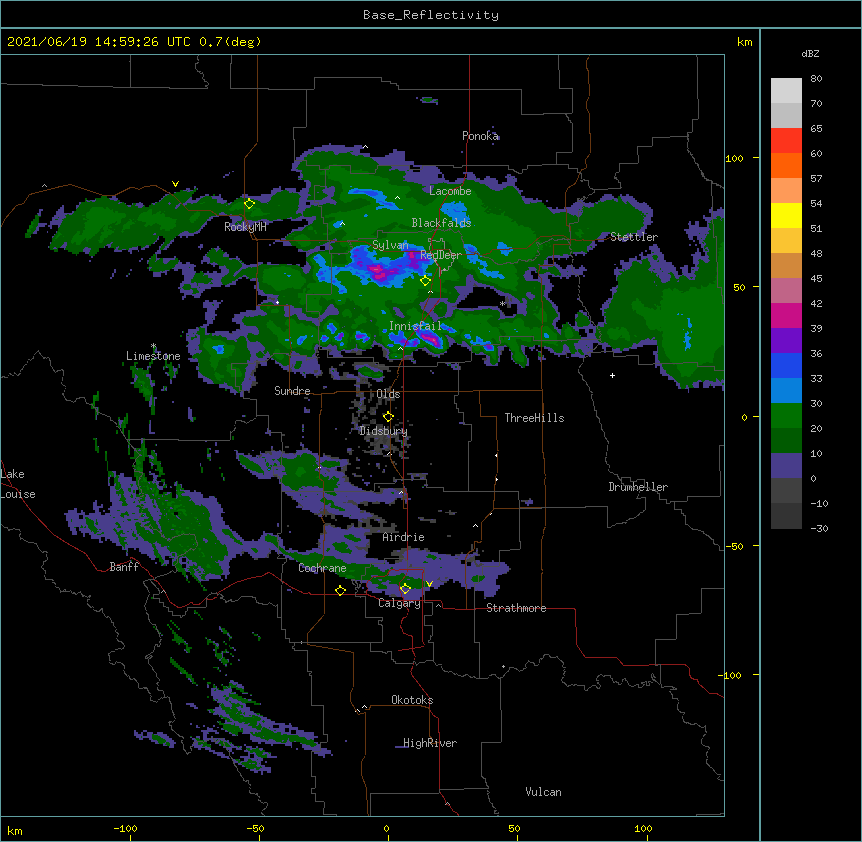Pick the top light gray 80 dBZ swatch

[786, 90]
